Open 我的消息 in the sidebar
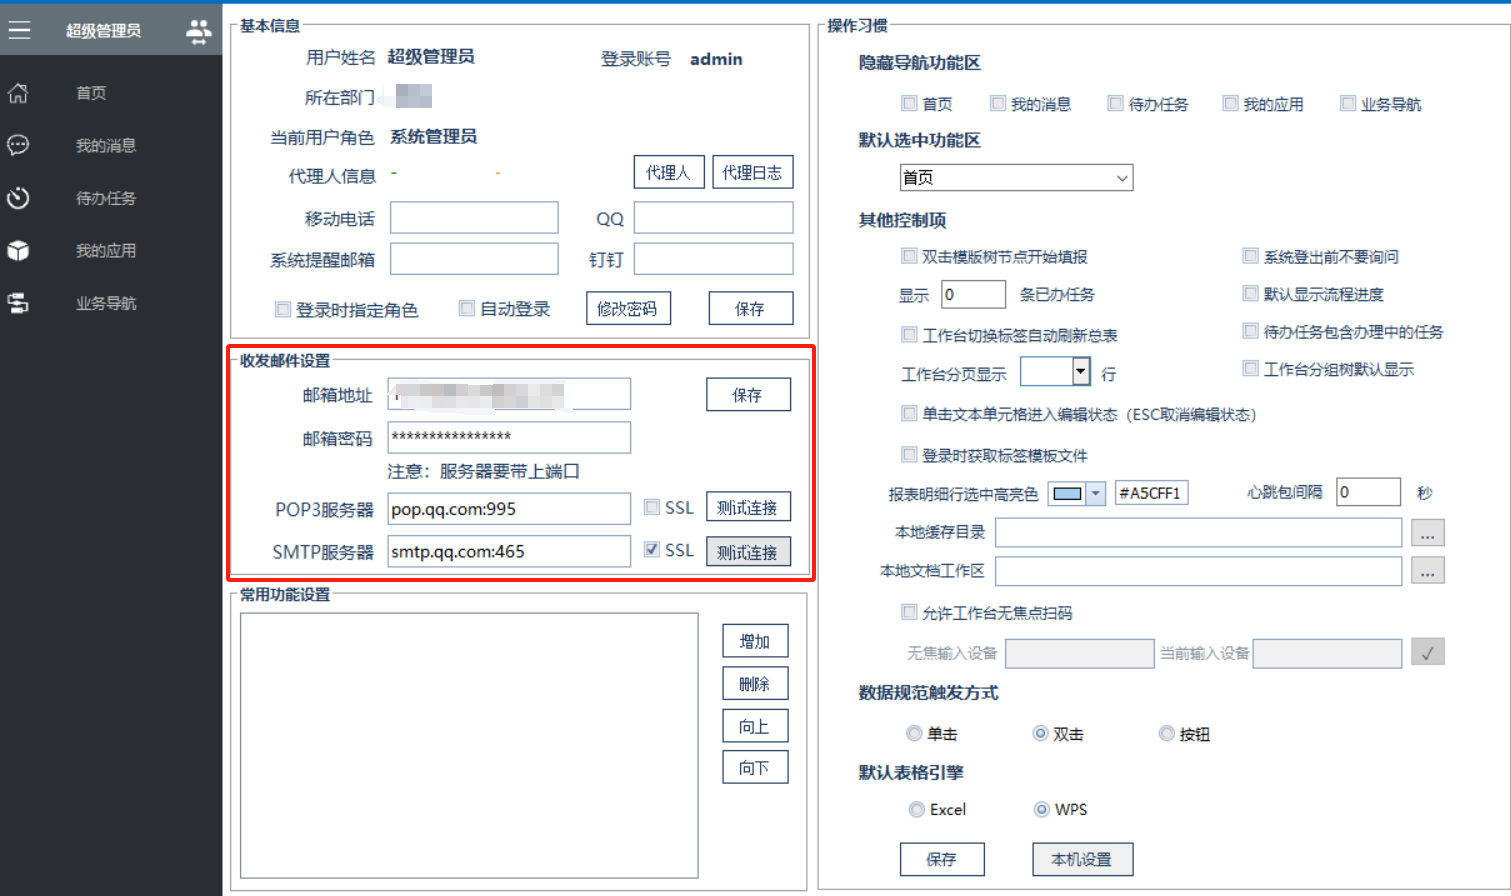The image size is (1511, 896). click(x=106, y=146)
